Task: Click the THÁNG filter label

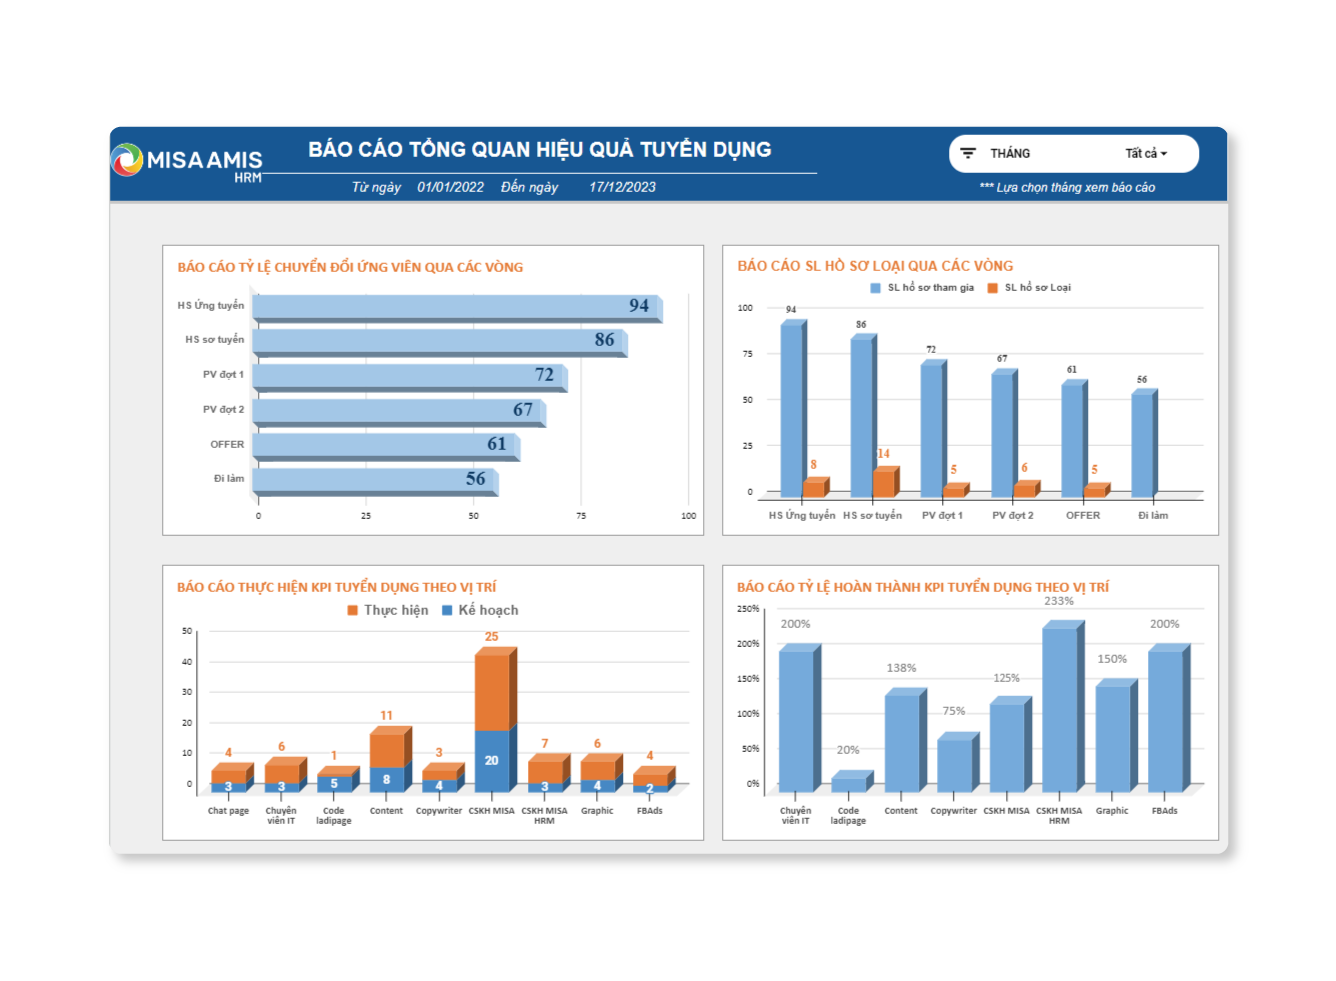Action: click(1009, 154)
